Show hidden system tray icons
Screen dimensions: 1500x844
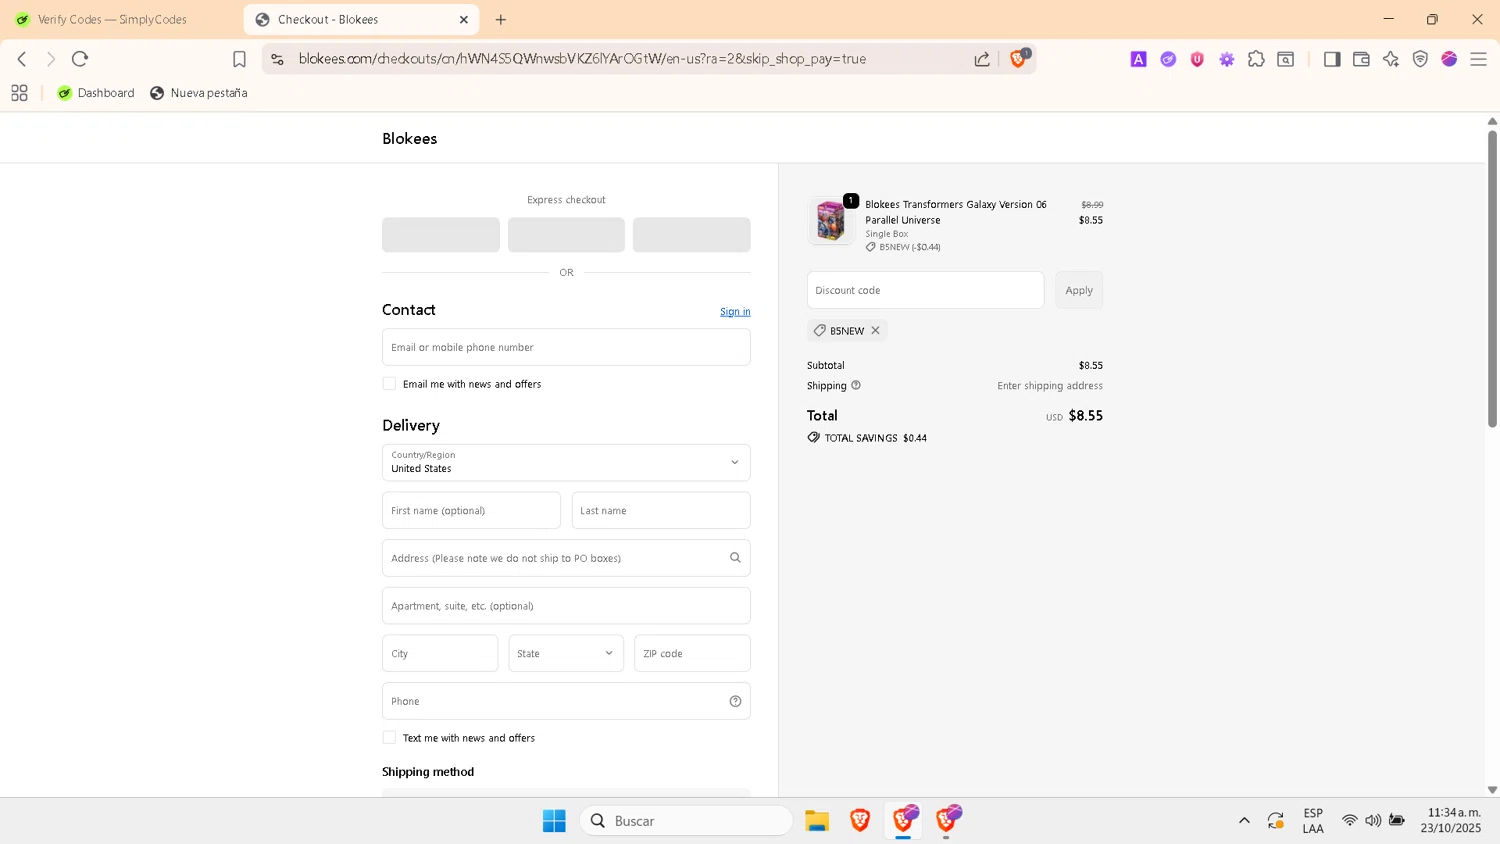(1244, 821)
